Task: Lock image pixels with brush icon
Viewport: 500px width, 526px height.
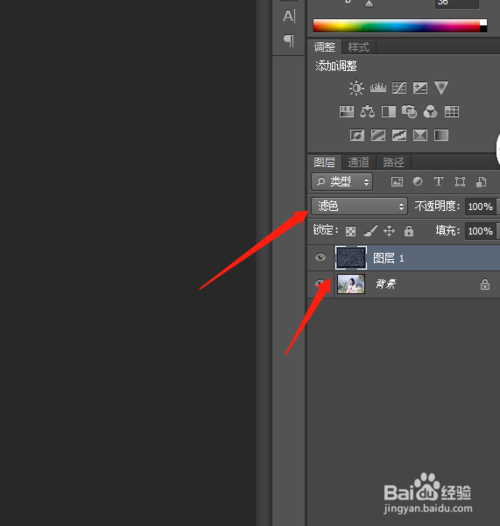Action: (370, 231)
